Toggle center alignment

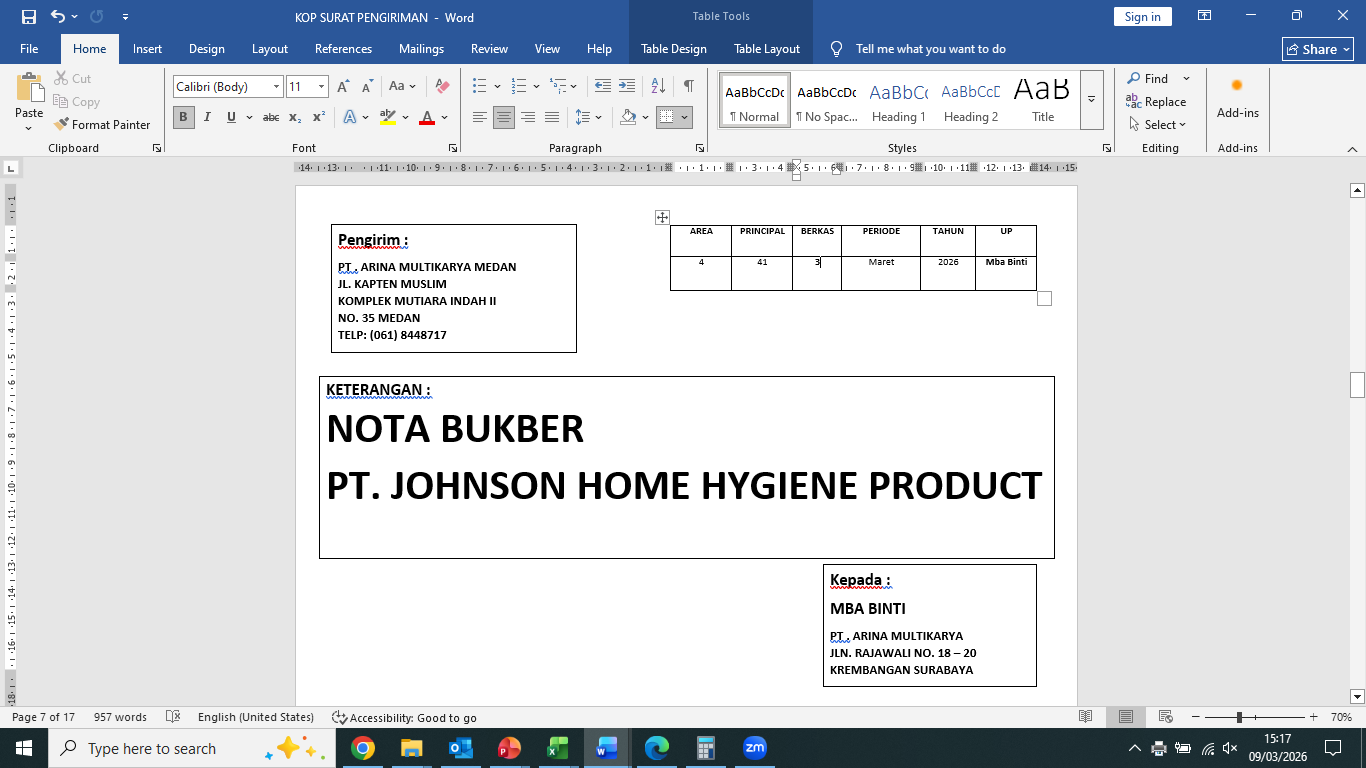pyautogui.click(x=504, y=117)
